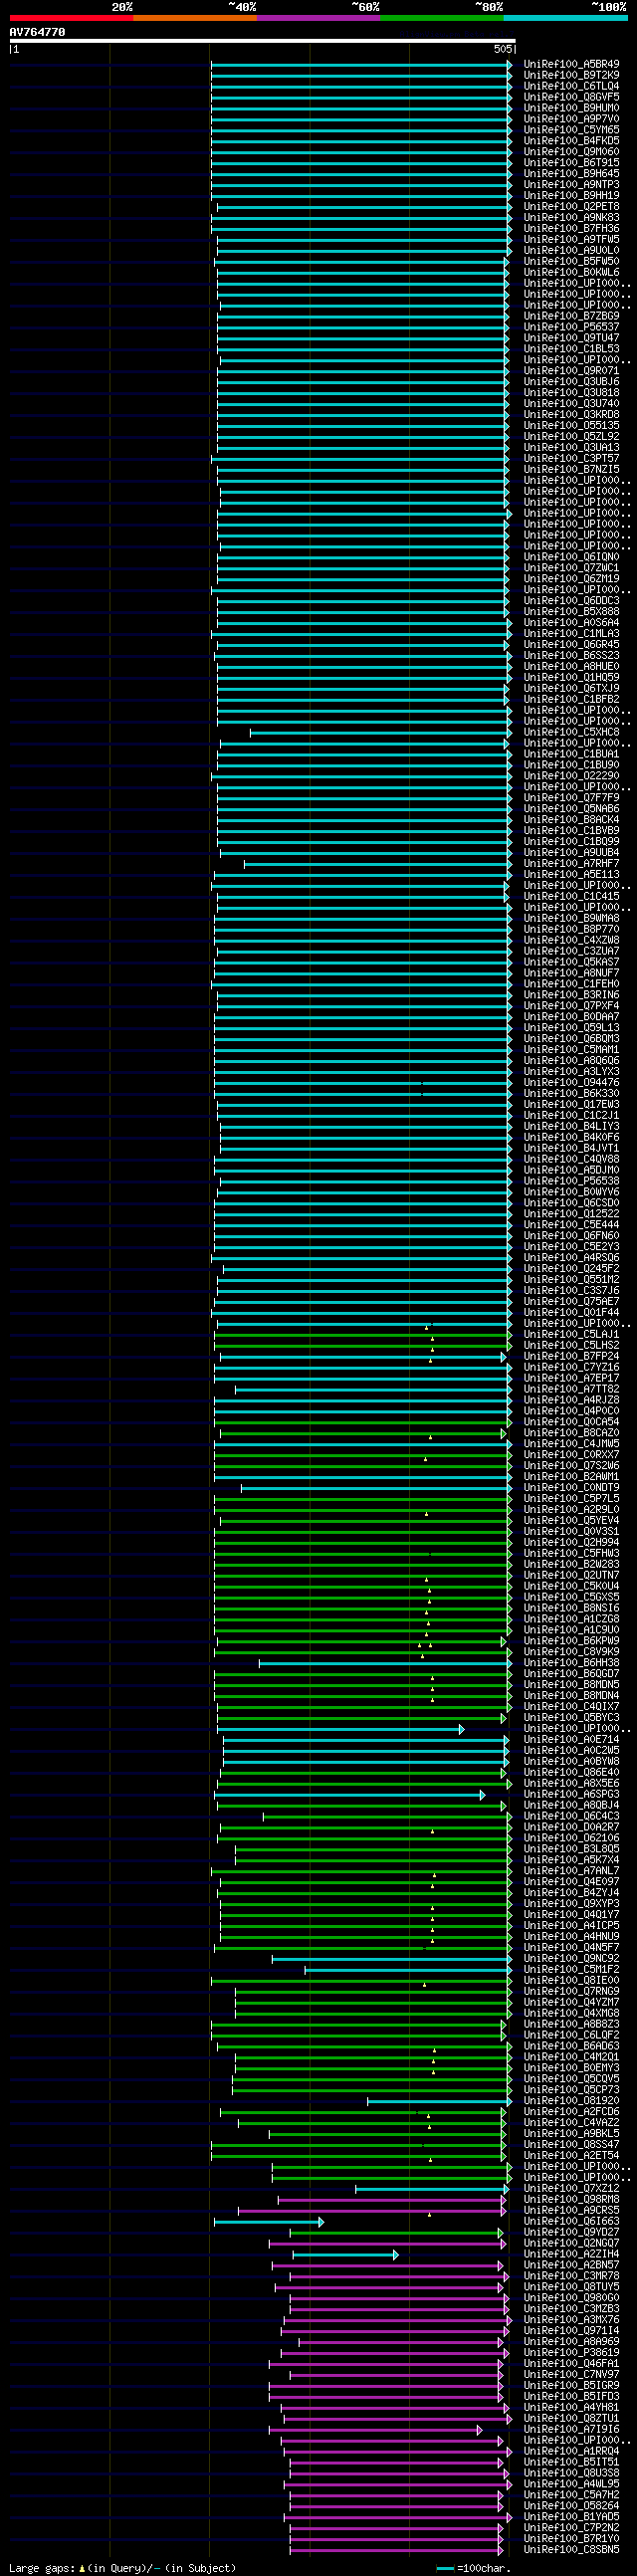Image resolution: width=637 pixels, height=2576 pixels.
Task: Click the short cyan bar for UniRef100_A2ZIH4
Action: click(x=345, y=2254)
